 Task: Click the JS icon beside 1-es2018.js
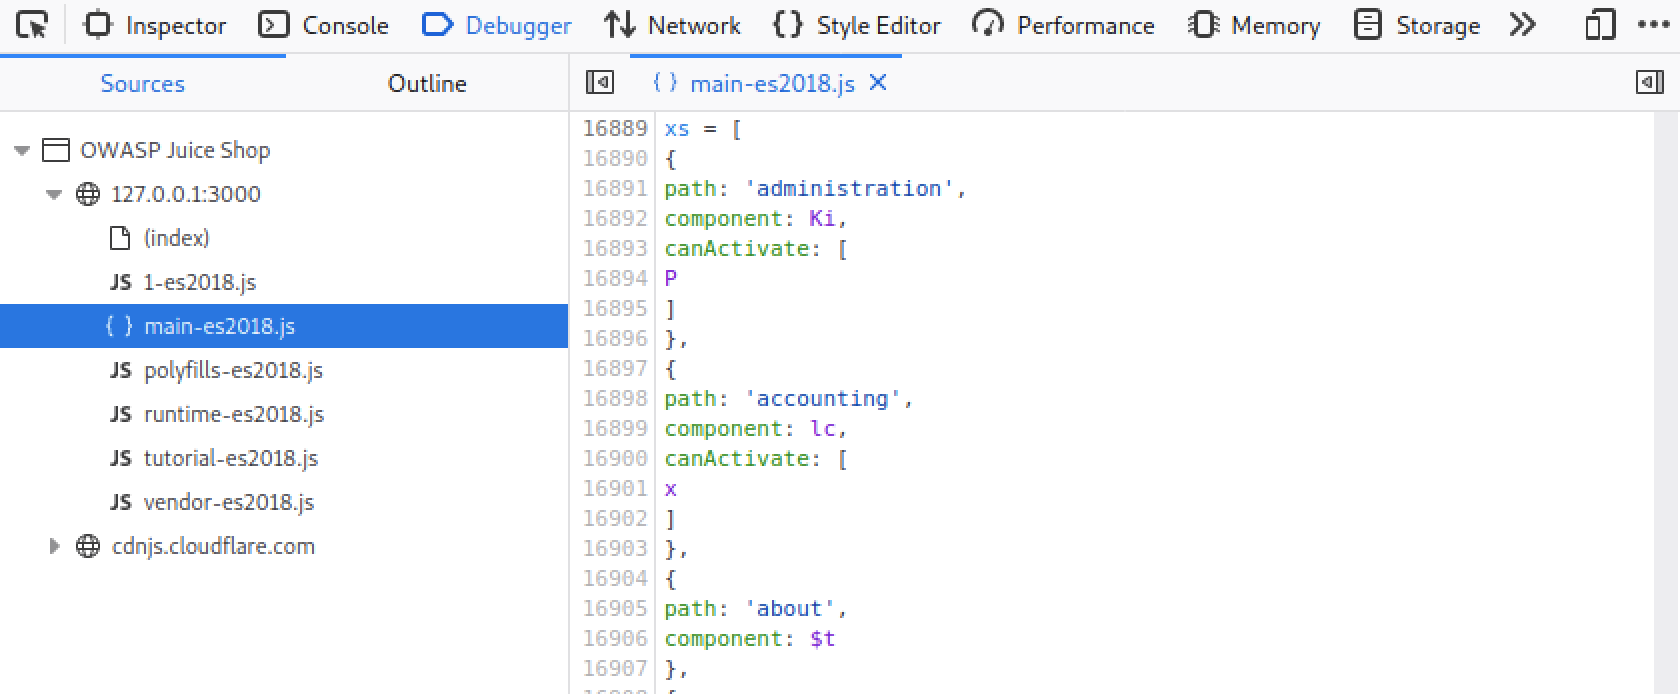120,282
